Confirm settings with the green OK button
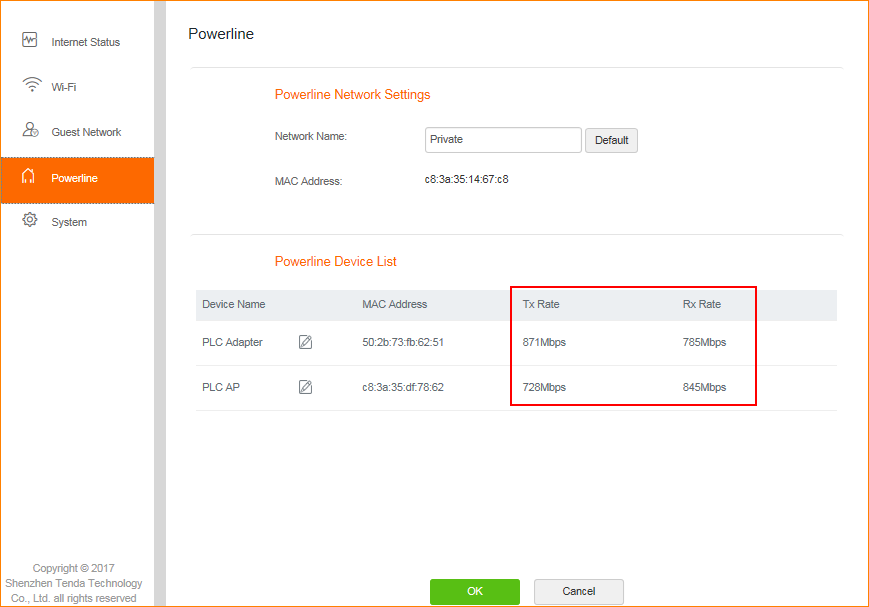 pos(474,591)
